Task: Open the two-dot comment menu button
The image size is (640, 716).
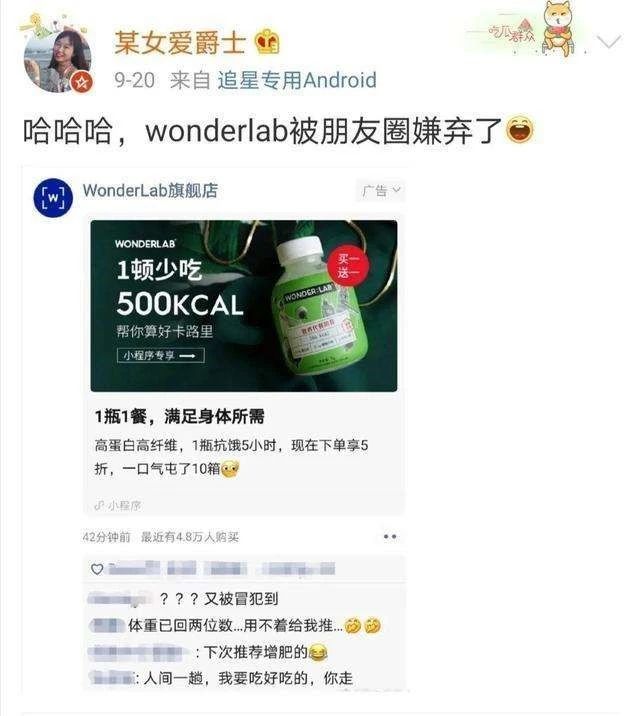Action: (390, 537)
